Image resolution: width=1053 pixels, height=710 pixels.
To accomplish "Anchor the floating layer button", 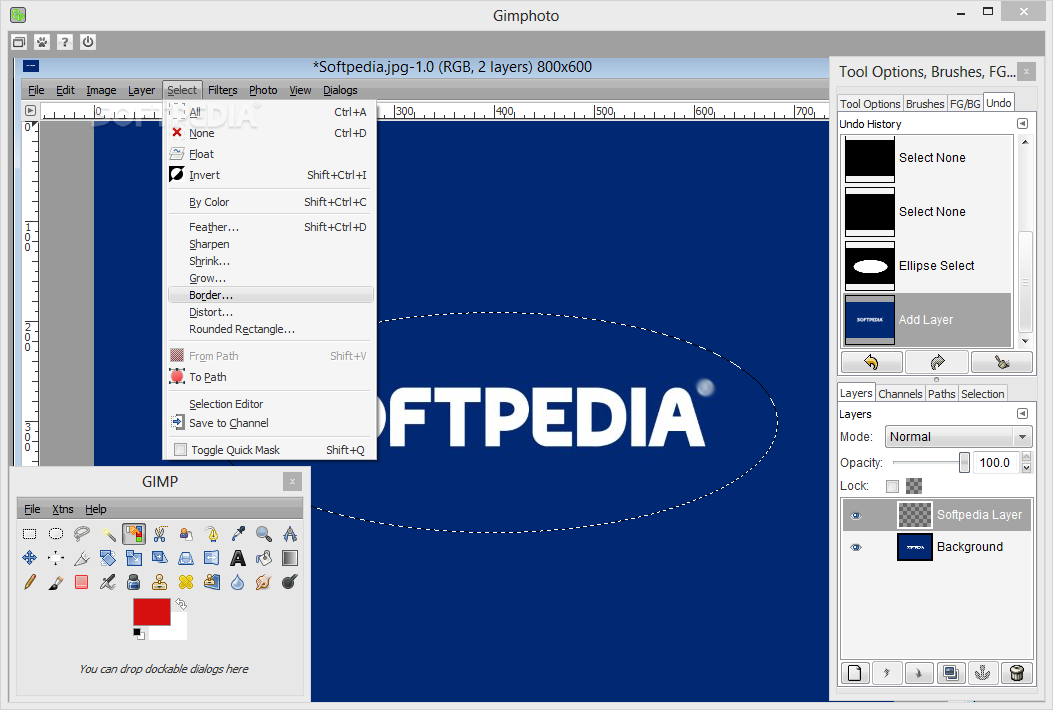I will pyautogui.click(x=982, y=673).
